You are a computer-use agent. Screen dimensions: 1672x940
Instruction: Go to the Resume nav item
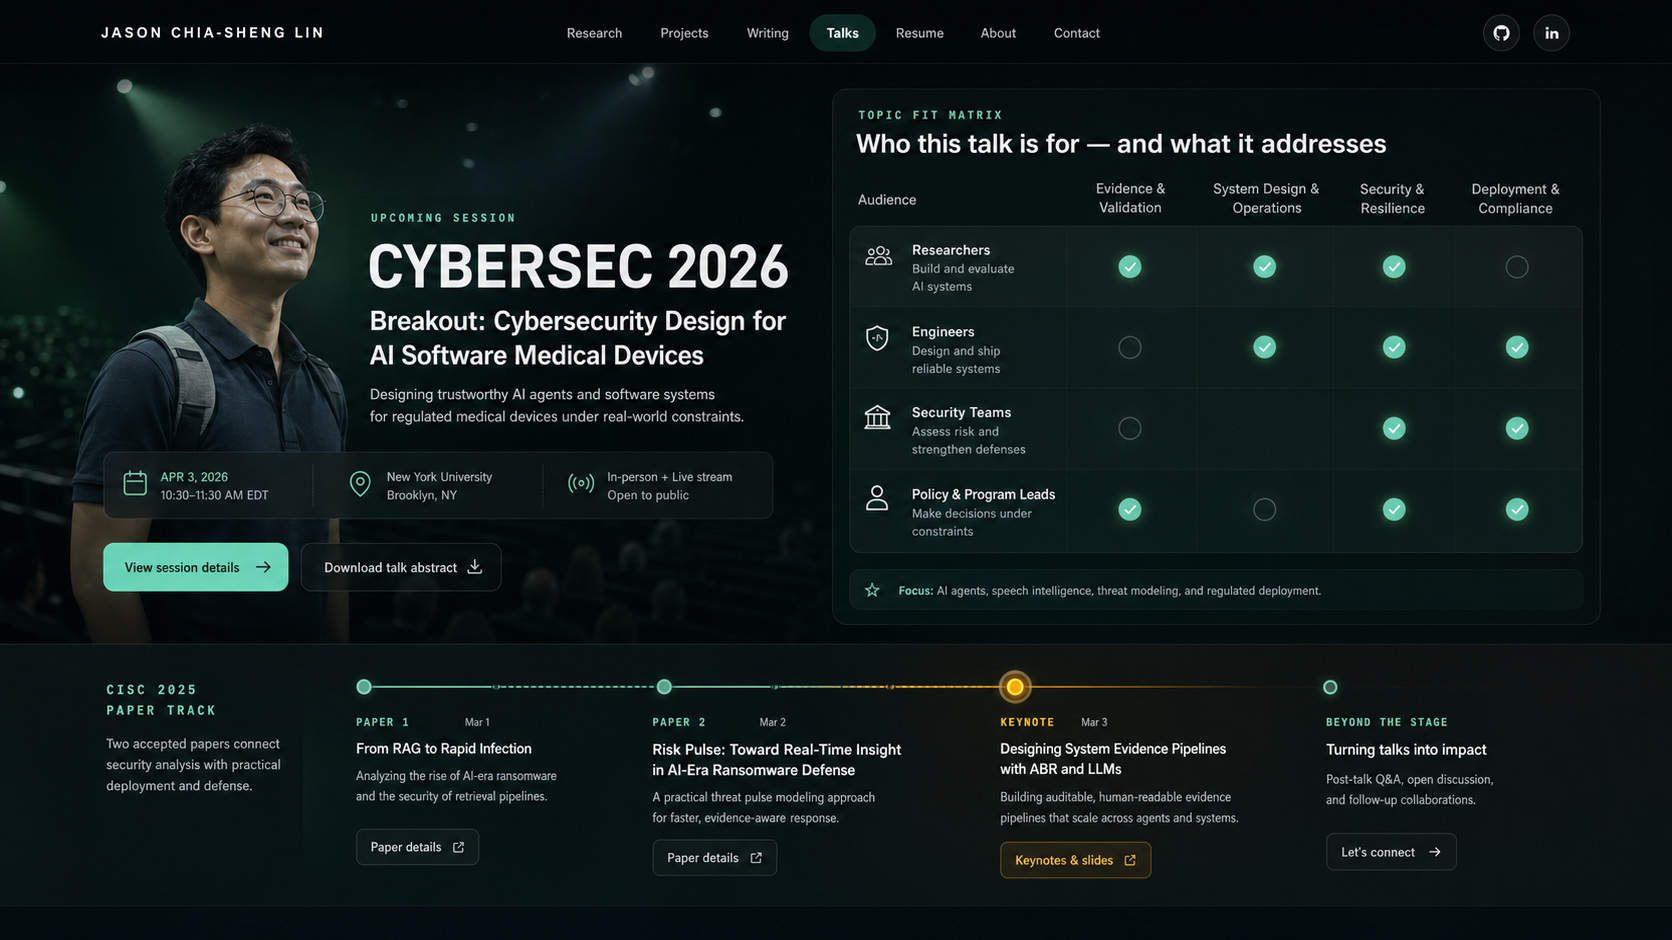click(x=920, y=33)
